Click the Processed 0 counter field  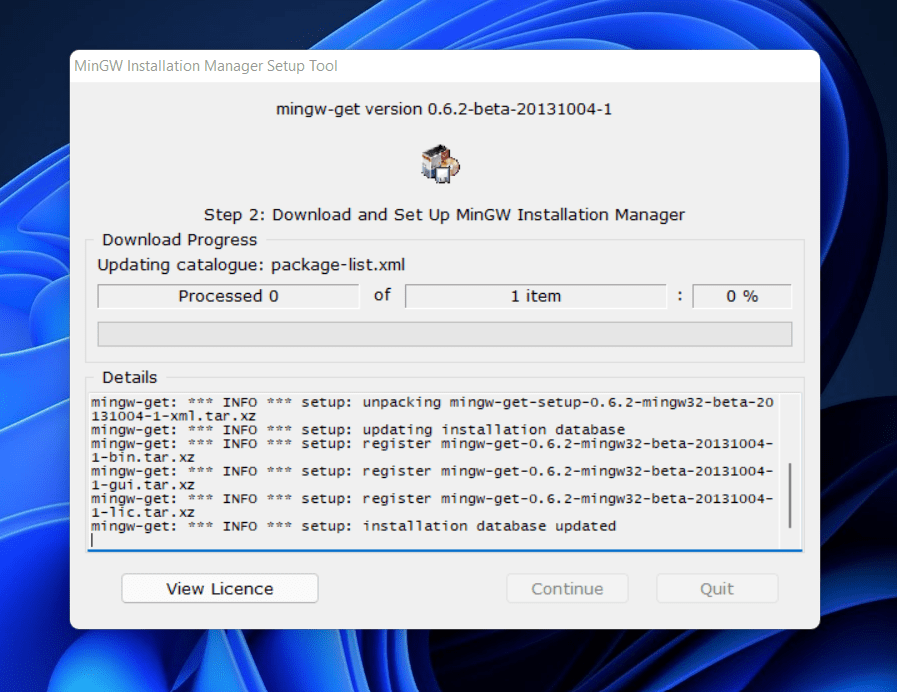point(227,296)
